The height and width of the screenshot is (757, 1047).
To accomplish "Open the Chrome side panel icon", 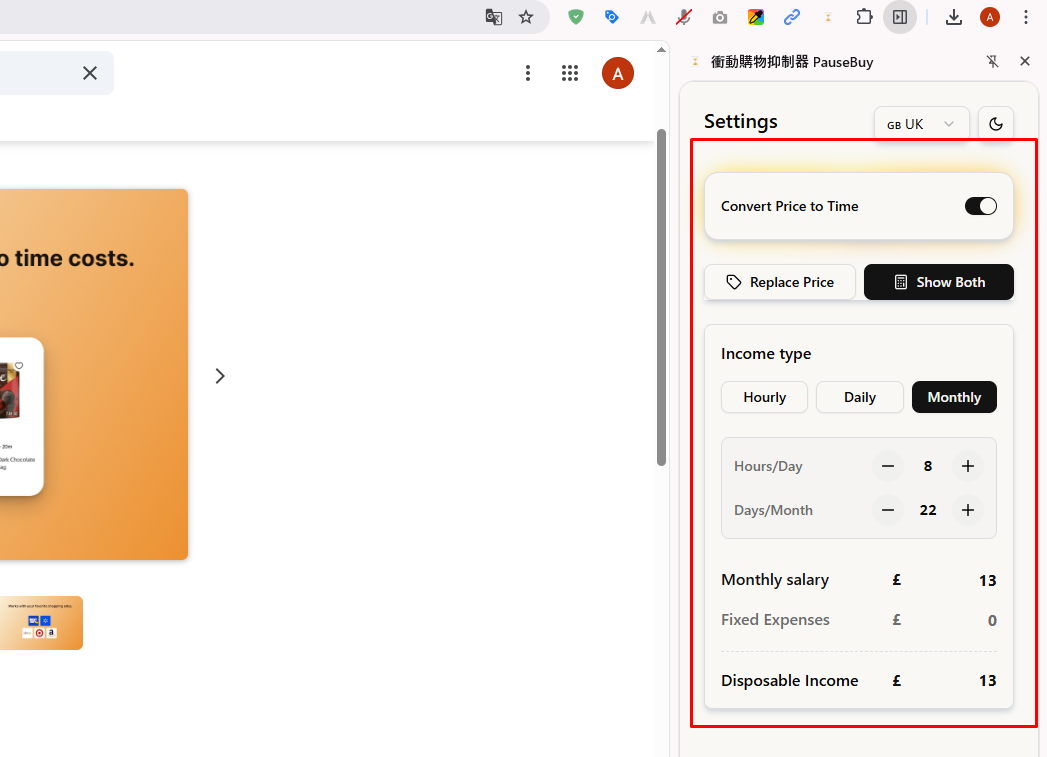I will coord(900,17).
